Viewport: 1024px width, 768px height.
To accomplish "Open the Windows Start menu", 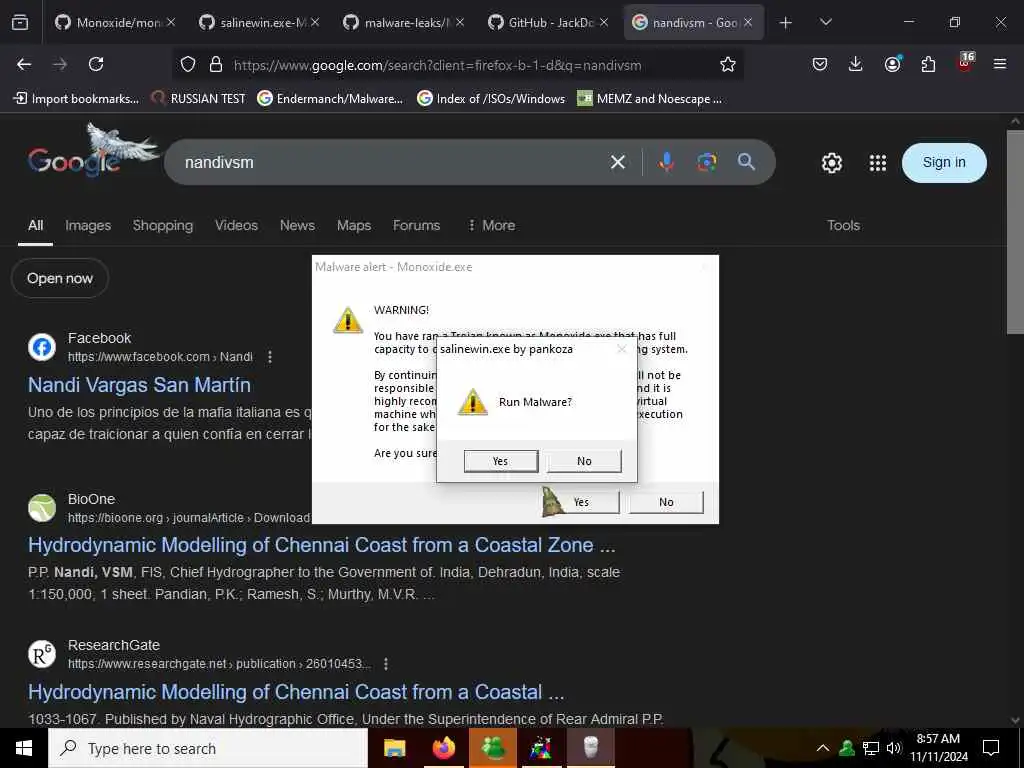I will coord(24,748).
